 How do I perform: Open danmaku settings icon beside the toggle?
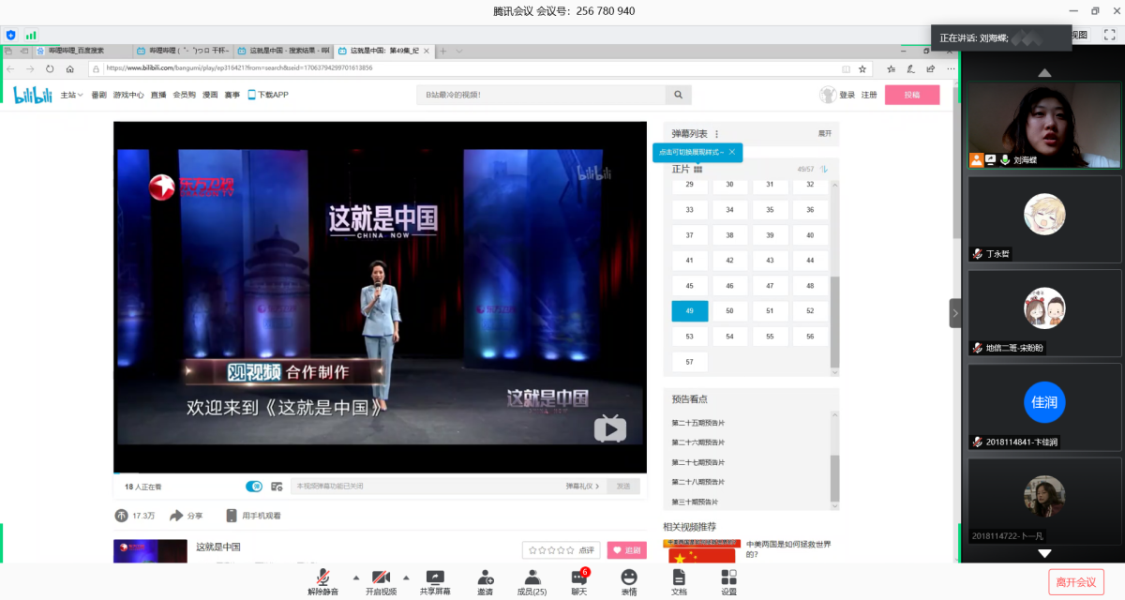(x=277, y=487)
